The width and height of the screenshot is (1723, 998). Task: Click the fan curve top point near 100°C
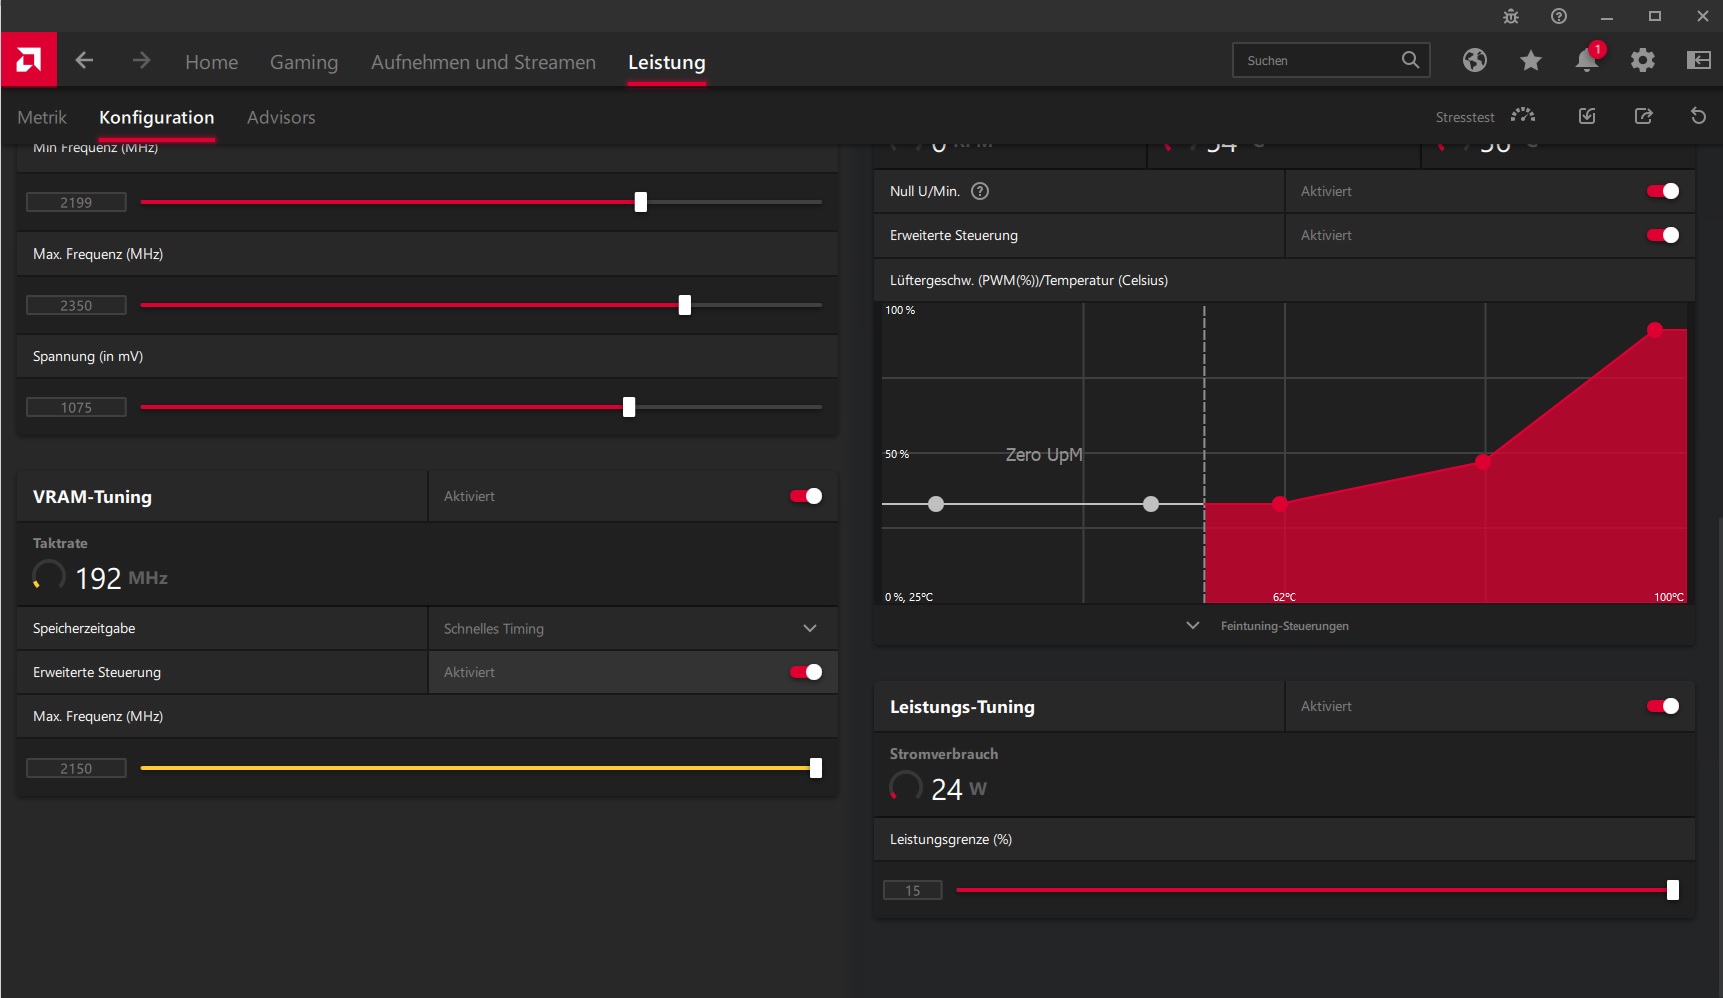tap(1655, 330)
